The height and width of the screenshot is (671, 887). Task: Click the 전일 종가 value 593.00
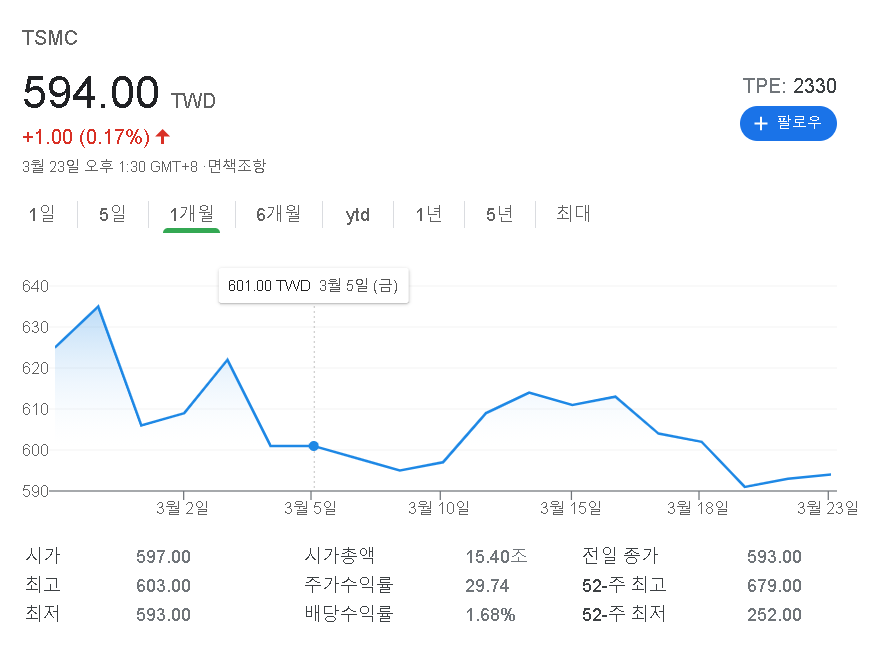(774, 557)
